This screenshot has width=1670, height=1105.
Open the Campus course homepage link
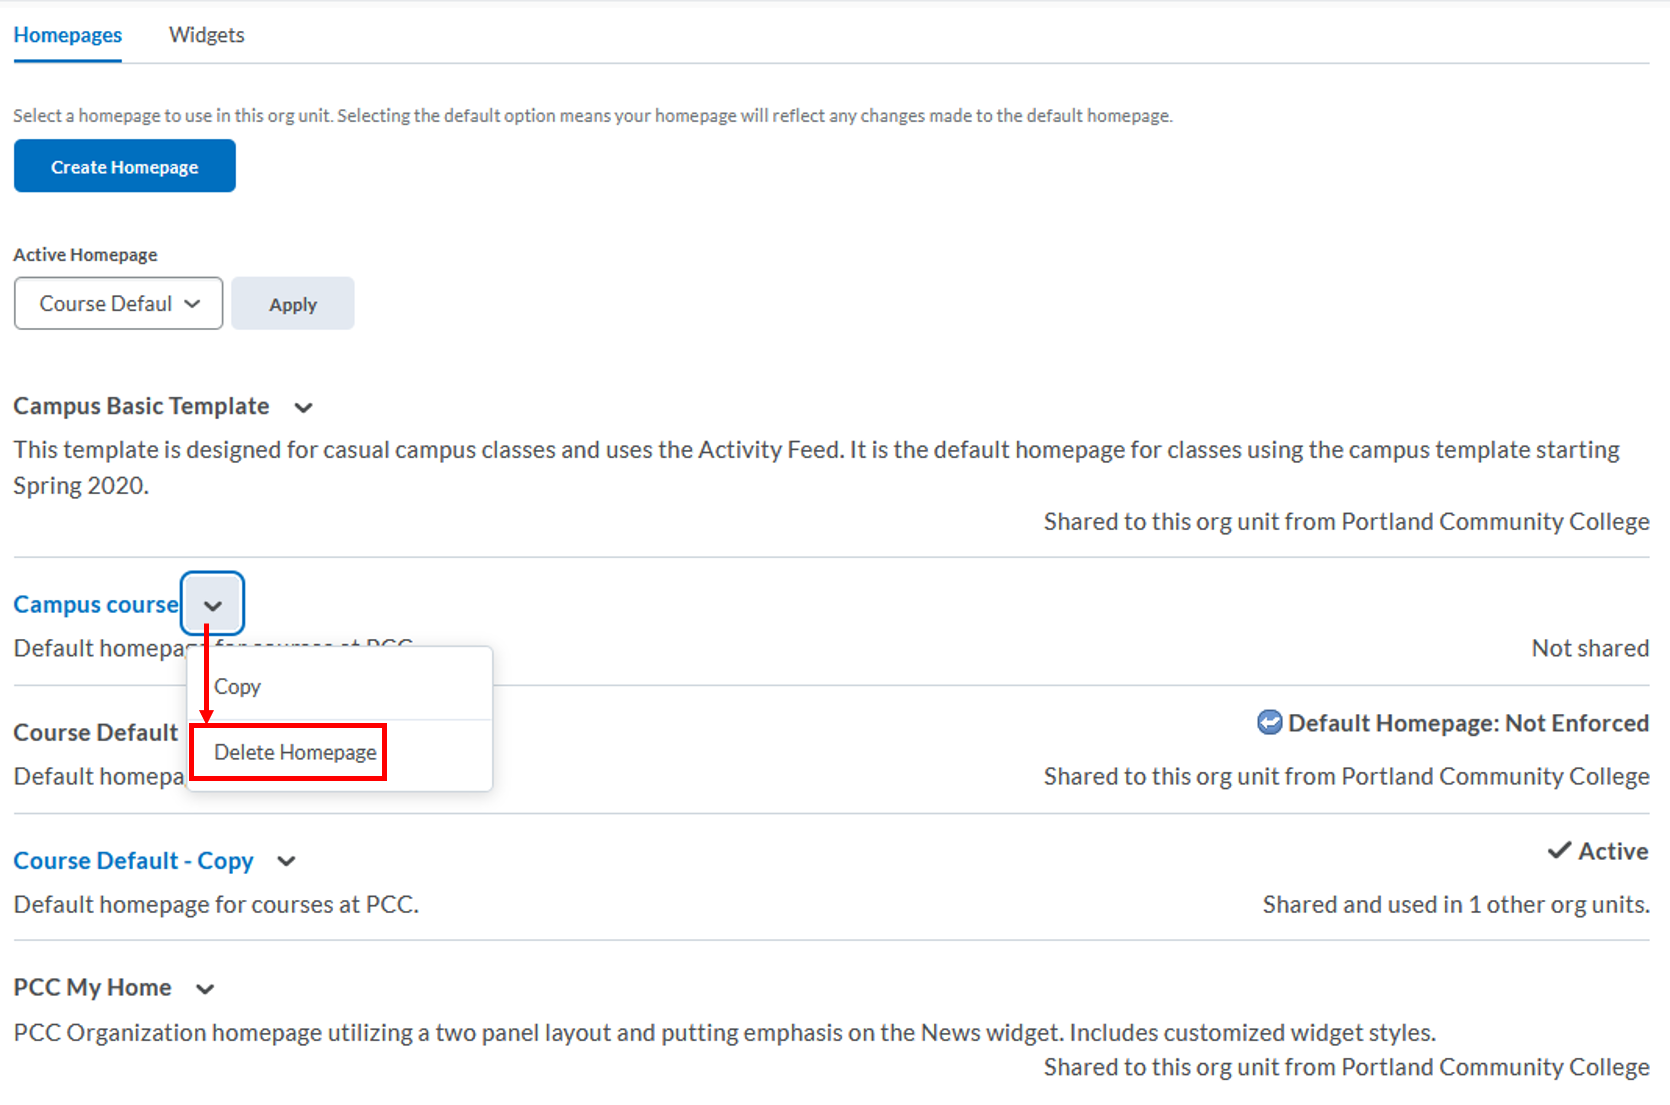click(x=95, y=605)
